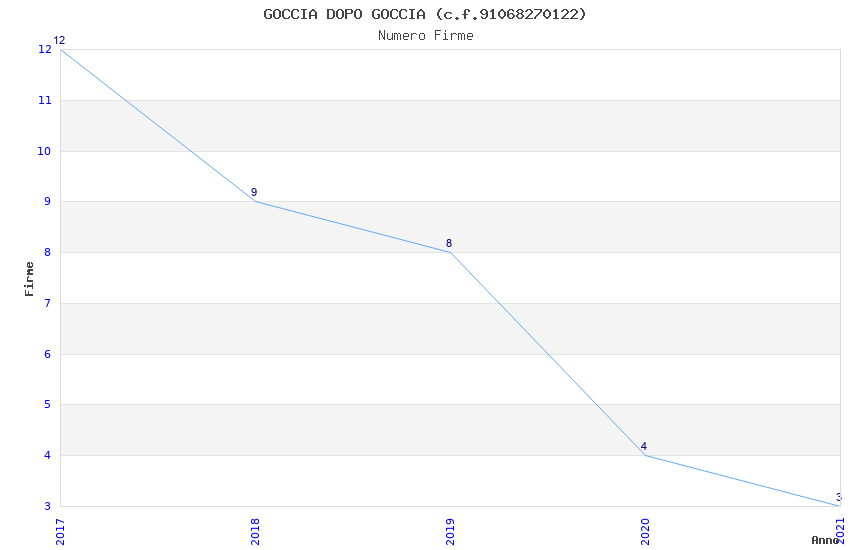Click the Firme vertical axis label
850x550 pixels.
point(29,279)
